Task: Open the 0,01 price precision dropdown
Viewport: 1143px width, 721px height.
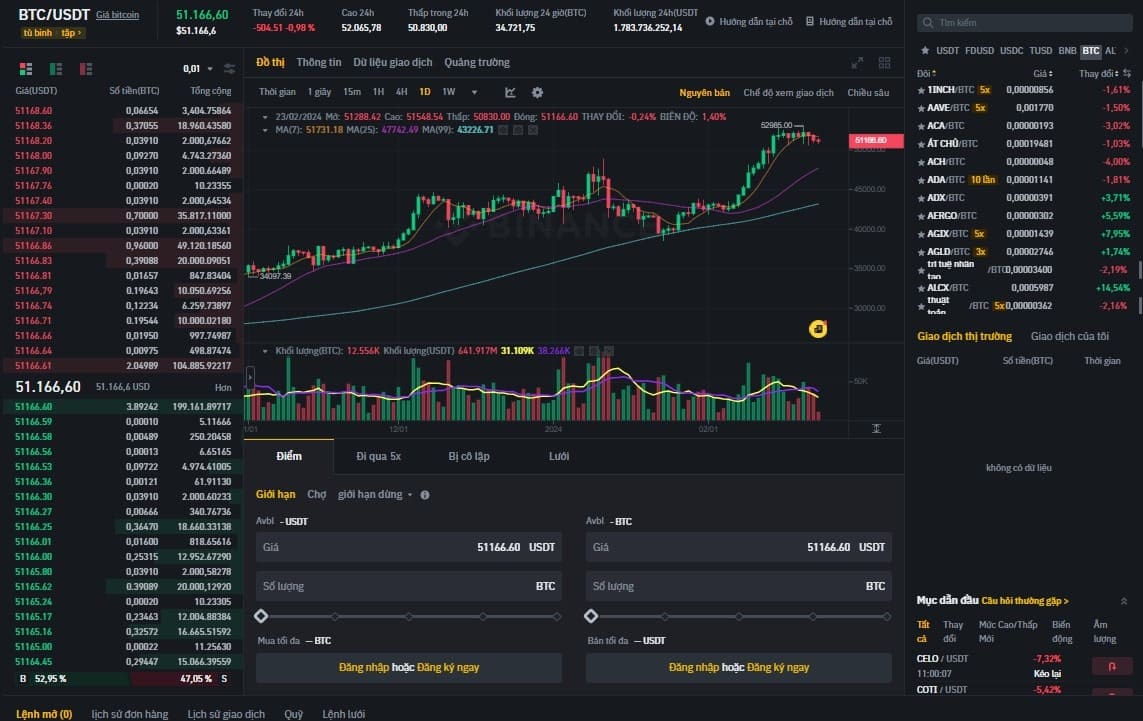Action: [198, 69]
